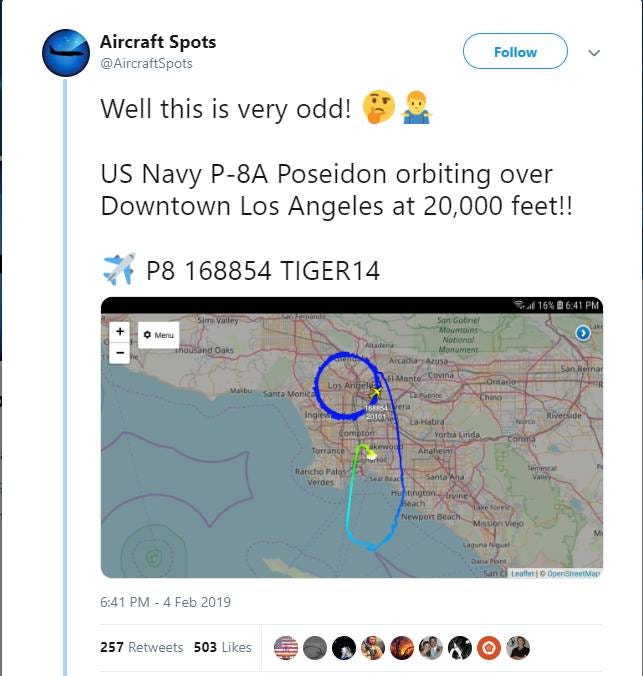Screen dimensions: 643x676
Task: Open the Aircraft Spots display name
Action: click(x=158, y=42)
